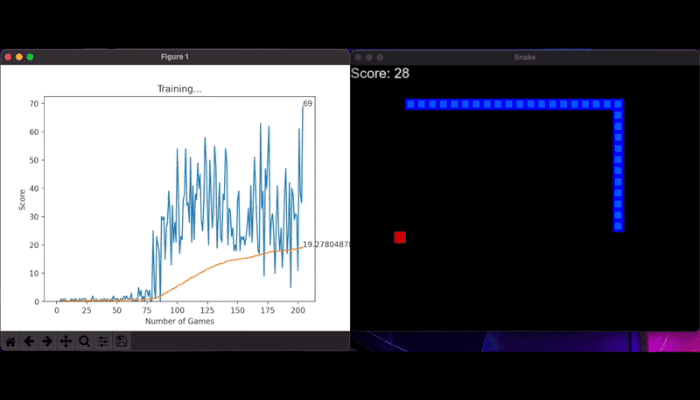Go back to previous plot view

[29, 341]
